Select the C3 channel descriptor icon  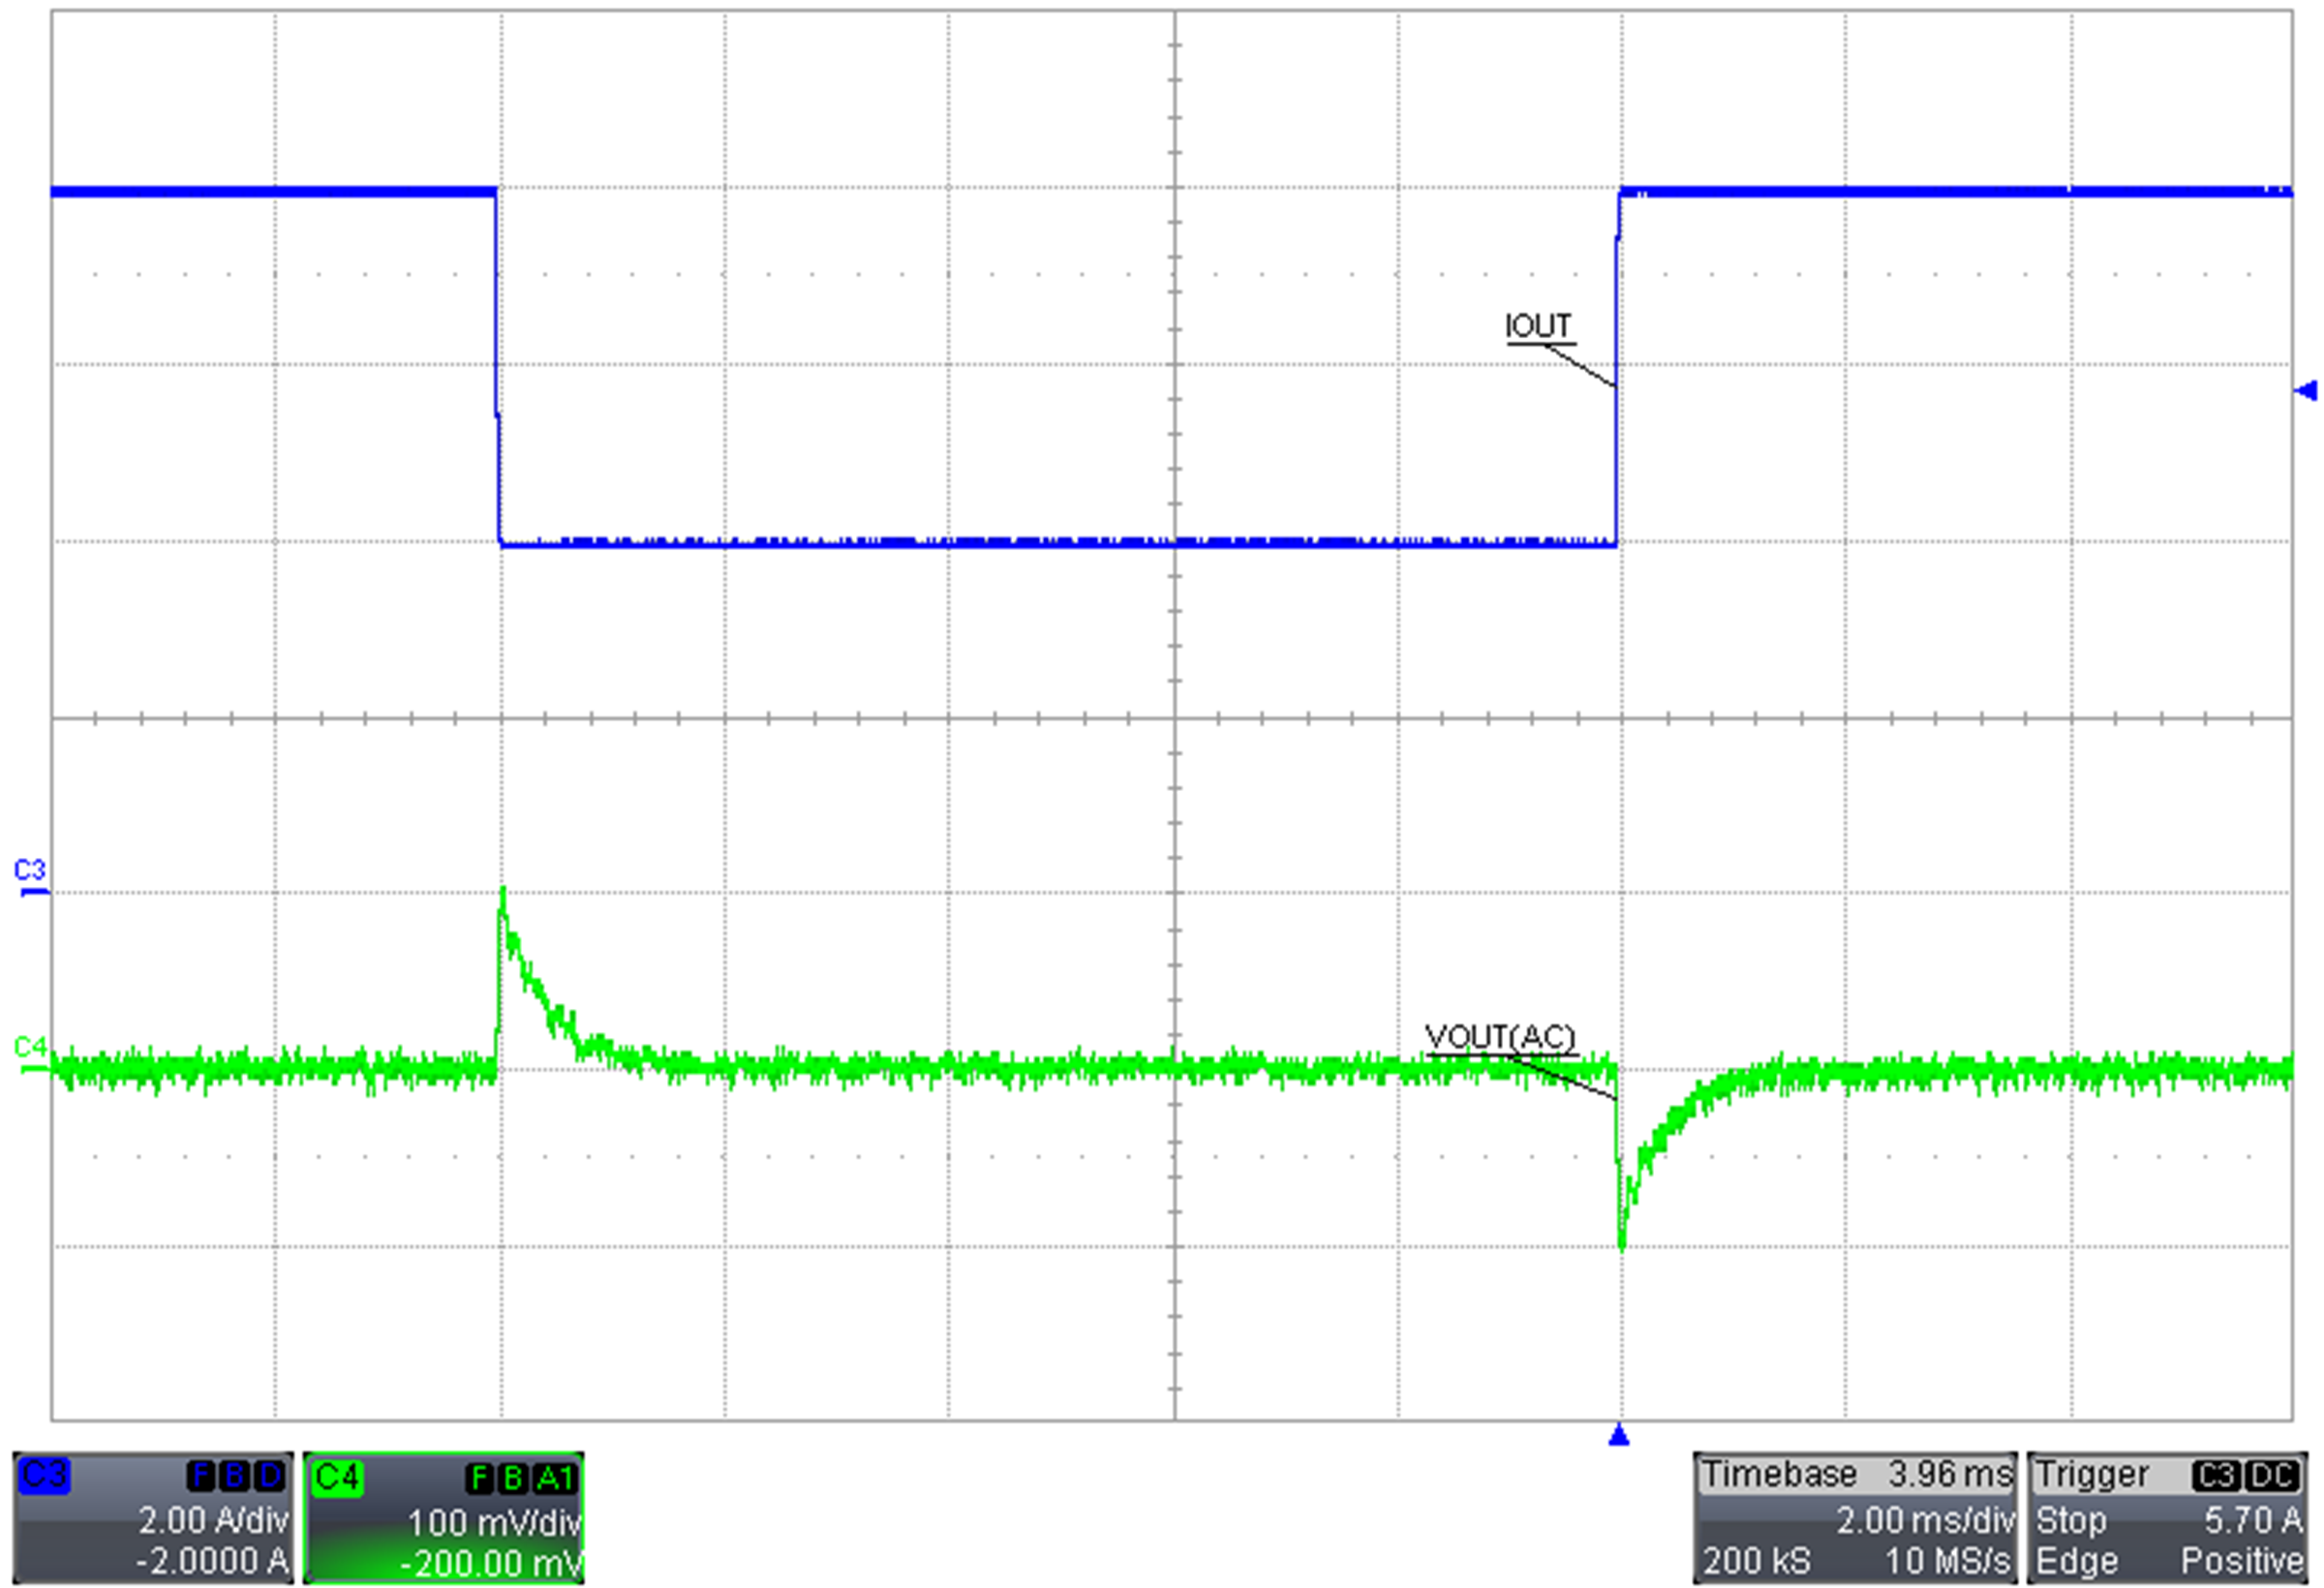click(x=43, y=1476)
